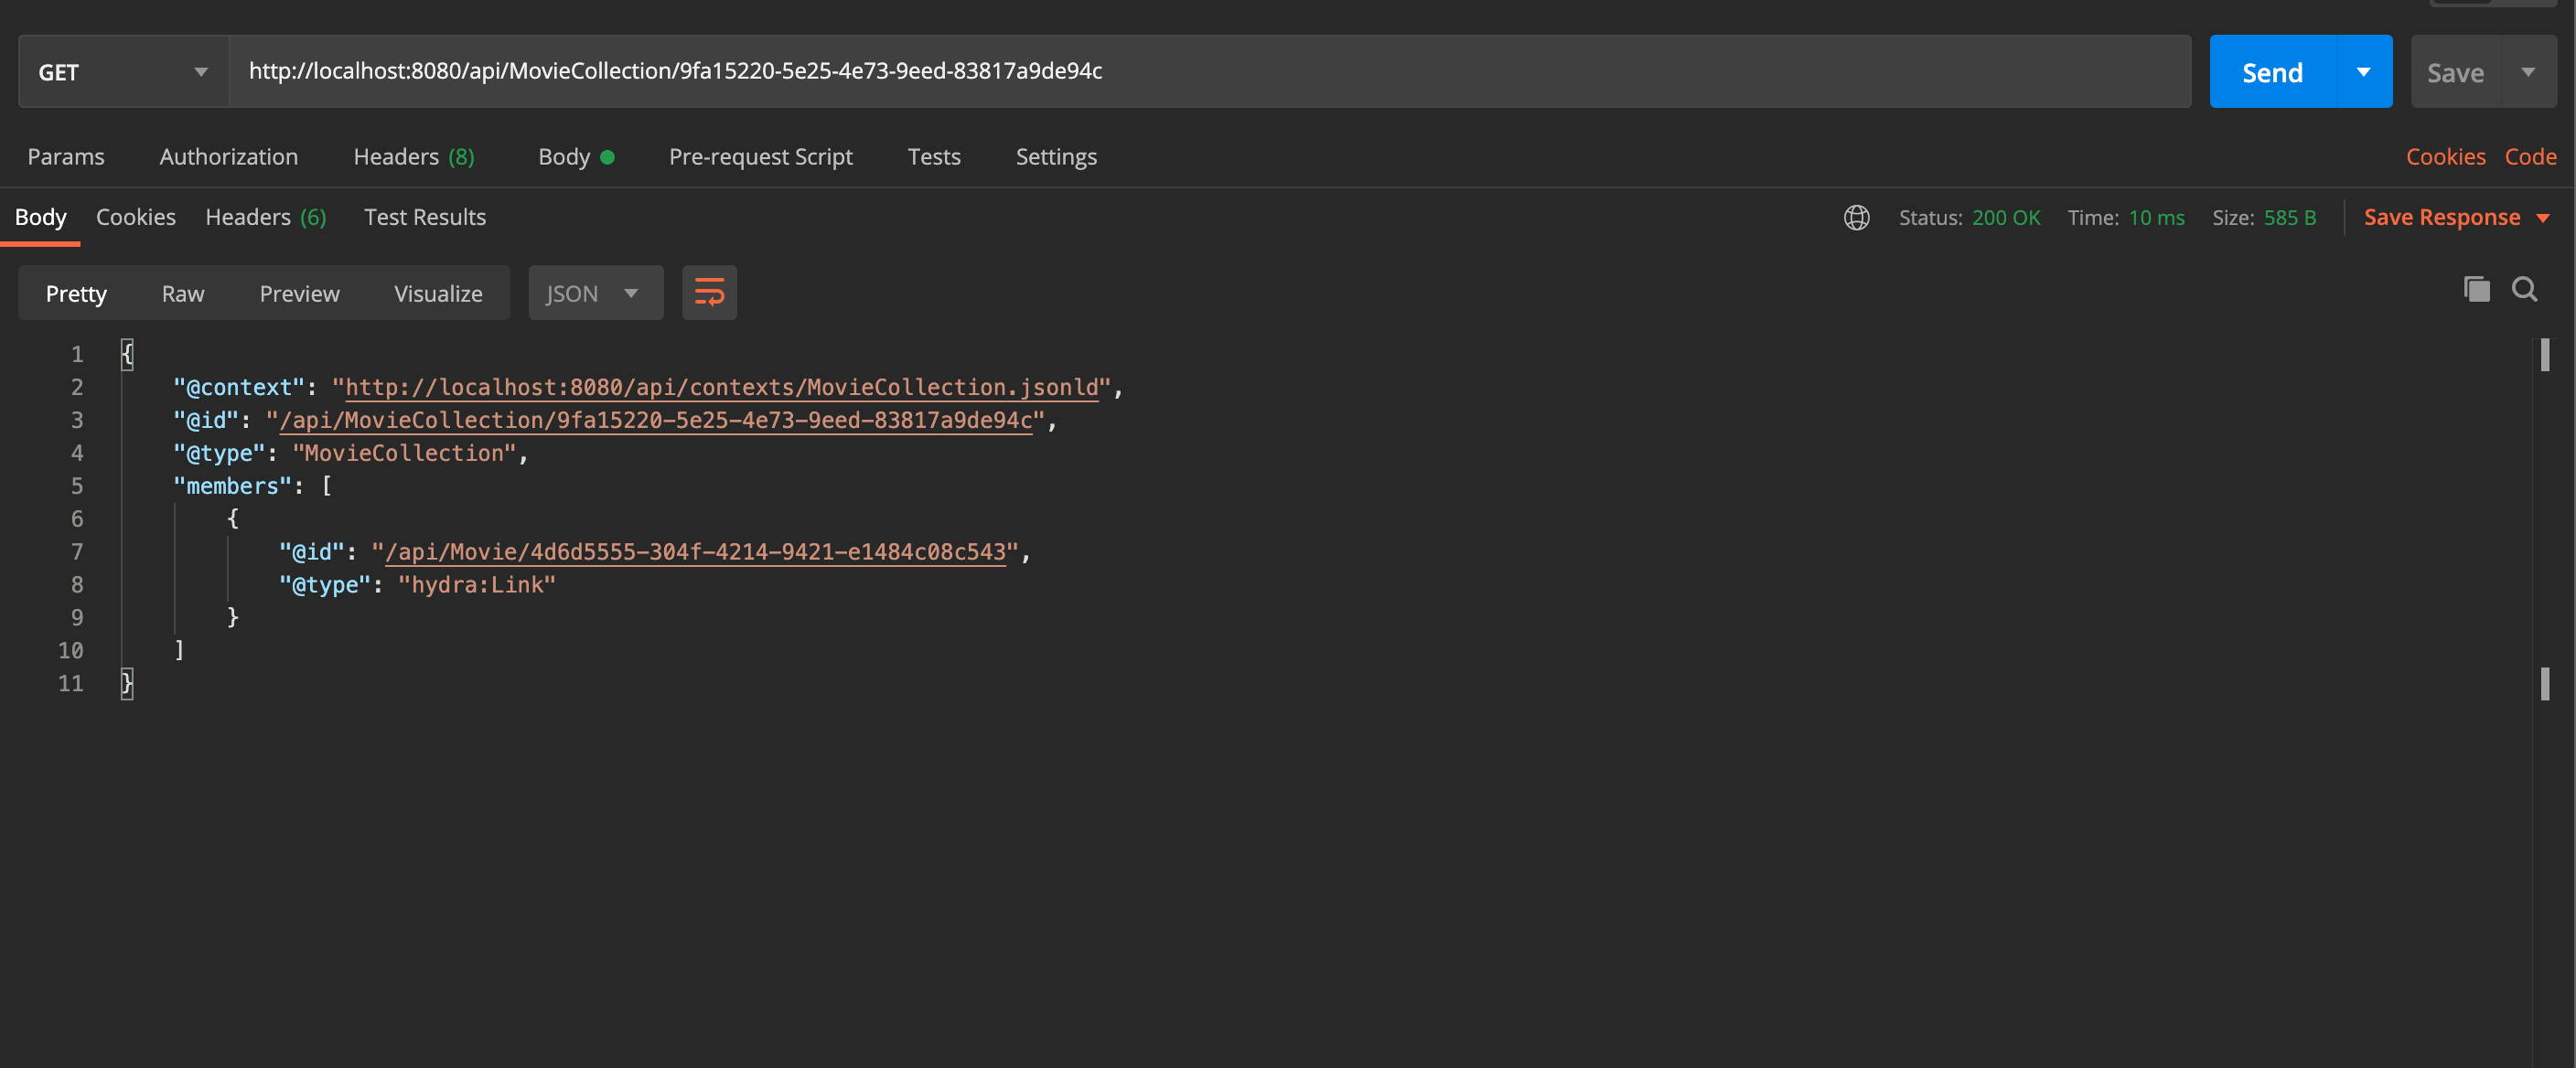2576x1068 pixels.
Task: Copy the response body to clipboard
Action: 2476,289
